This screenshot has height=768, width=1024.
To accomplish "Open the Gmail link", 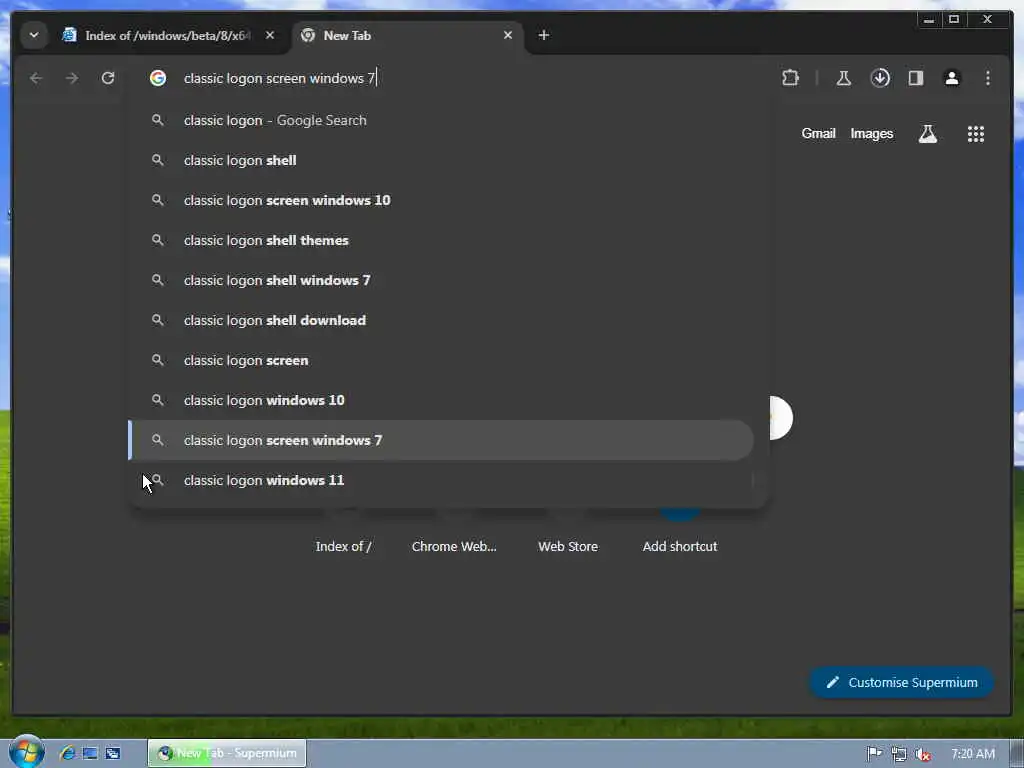I will [x=818, y=133].
